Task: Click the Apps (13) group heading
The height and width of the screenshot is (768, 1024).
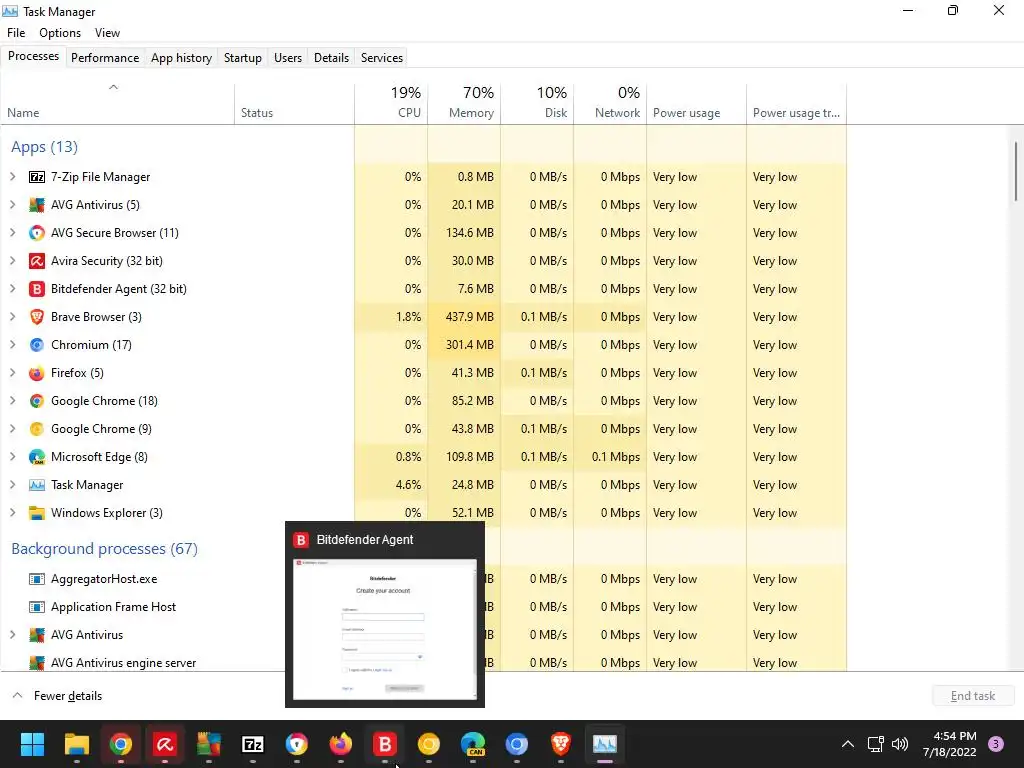Action: coord(44,147)
